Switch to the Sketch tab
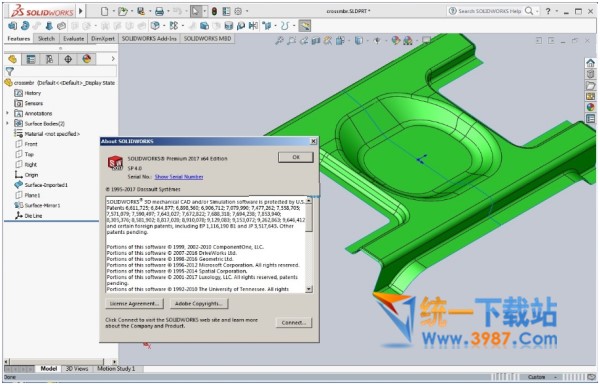The width and height of the screenshot is (600, 385). (x=46, y=39)
